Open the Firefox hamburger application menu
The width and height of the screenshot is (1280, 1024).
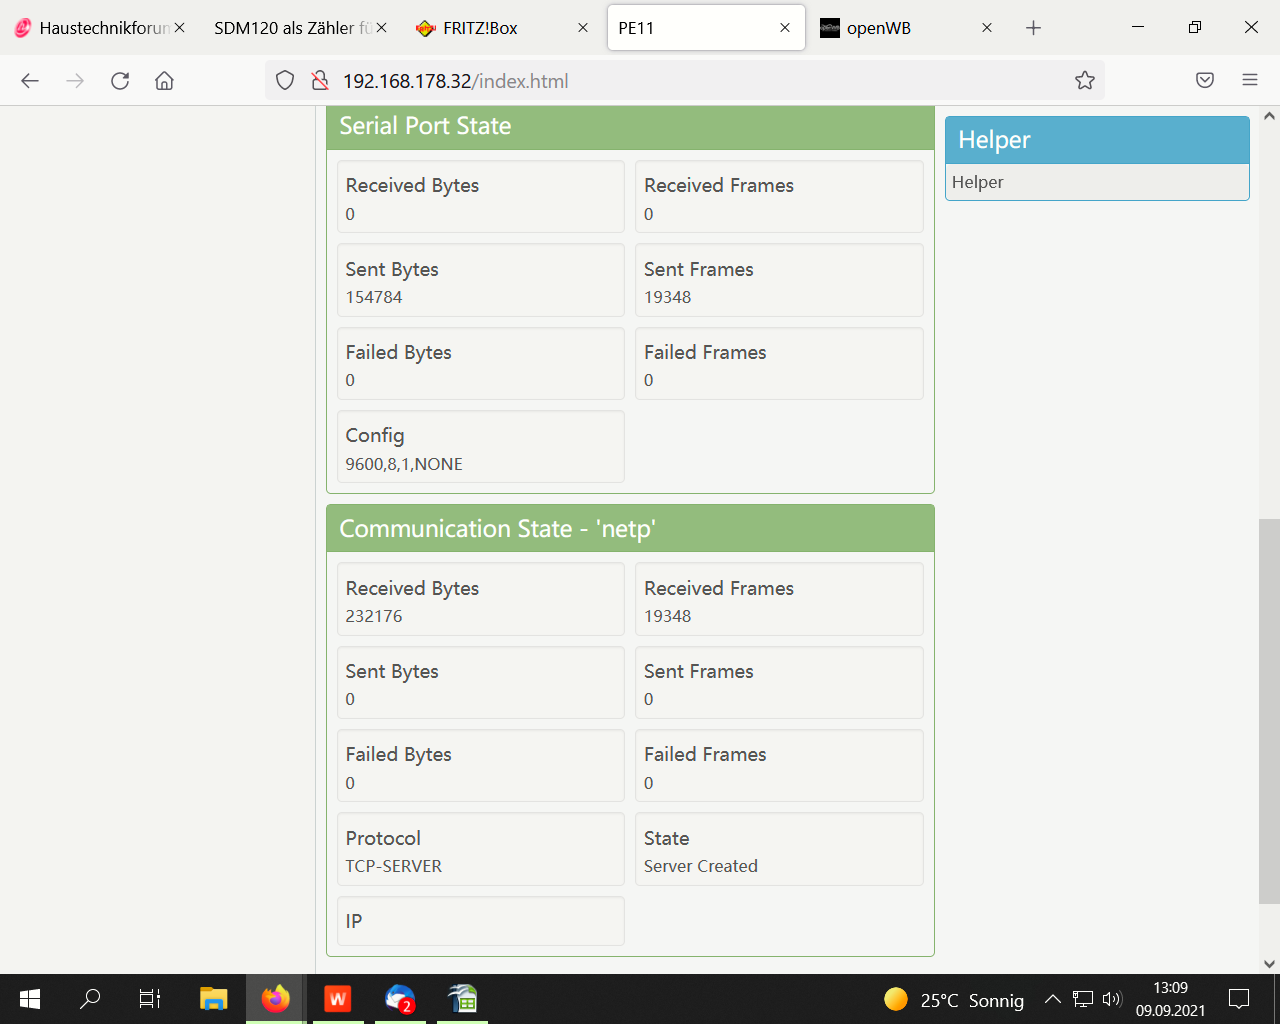[x=1250, y=81]
